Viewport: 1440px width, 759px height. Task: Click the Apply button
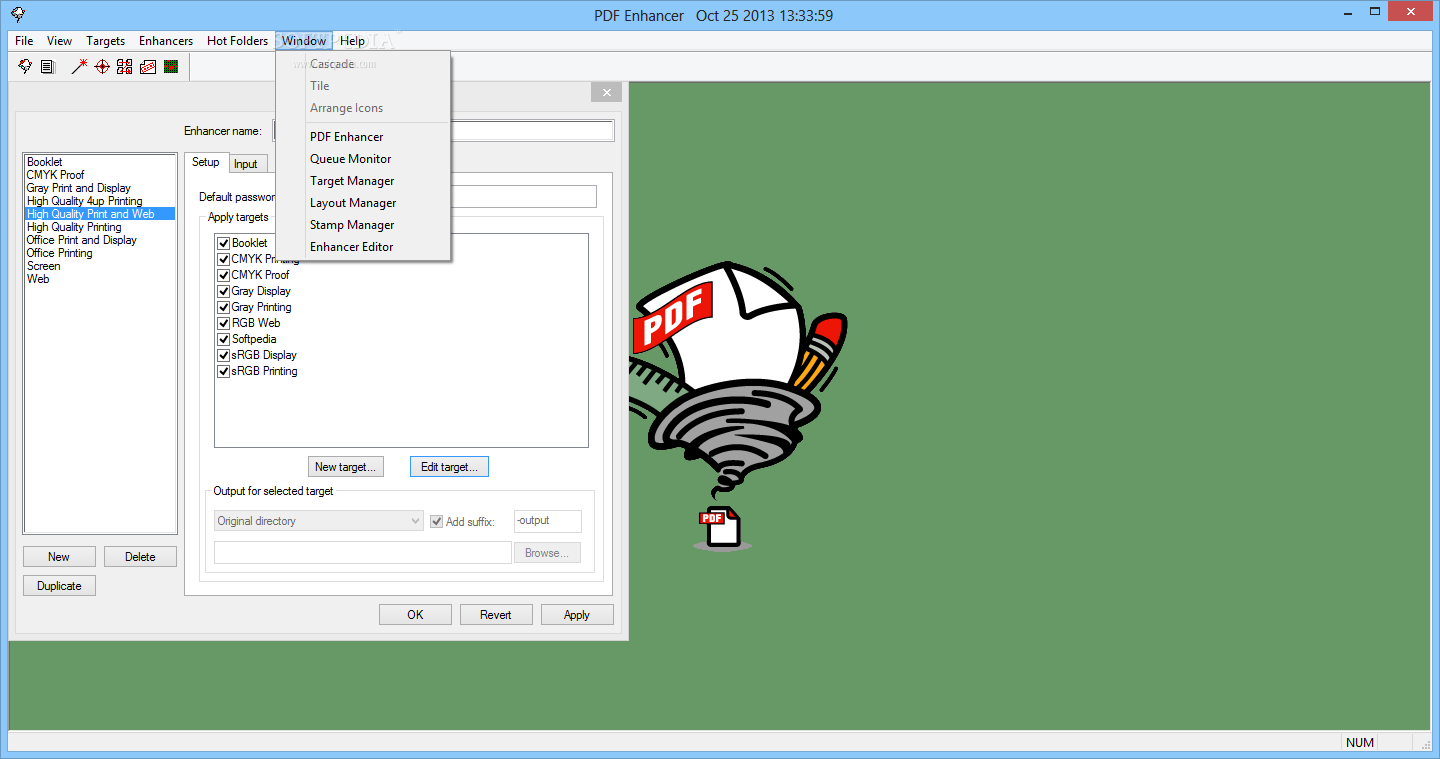pos(577,615)
